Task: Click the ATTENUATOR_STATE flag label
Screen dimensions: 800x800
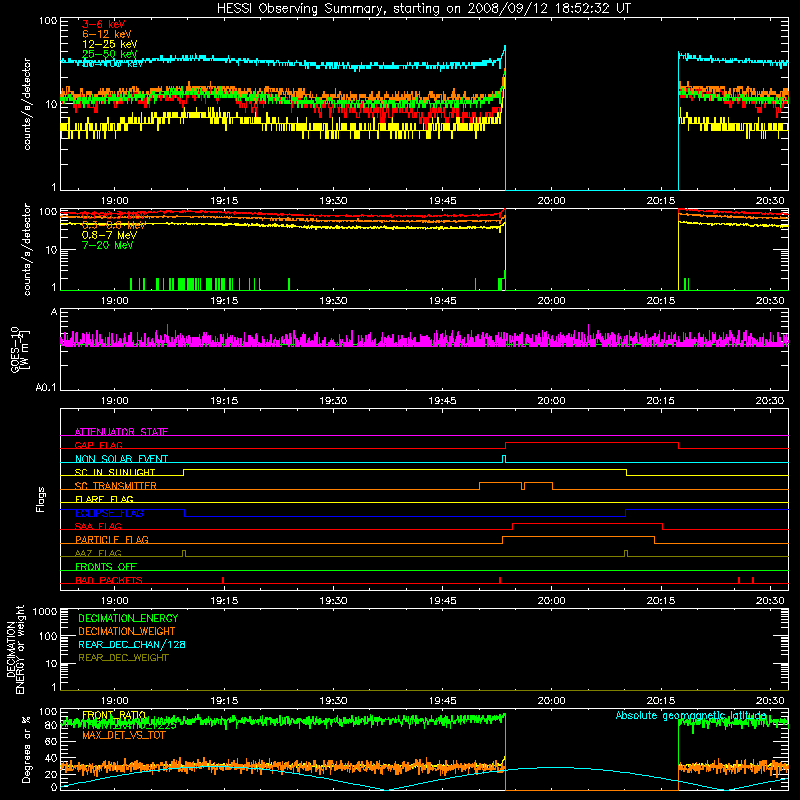Action: tap(121, 432)
